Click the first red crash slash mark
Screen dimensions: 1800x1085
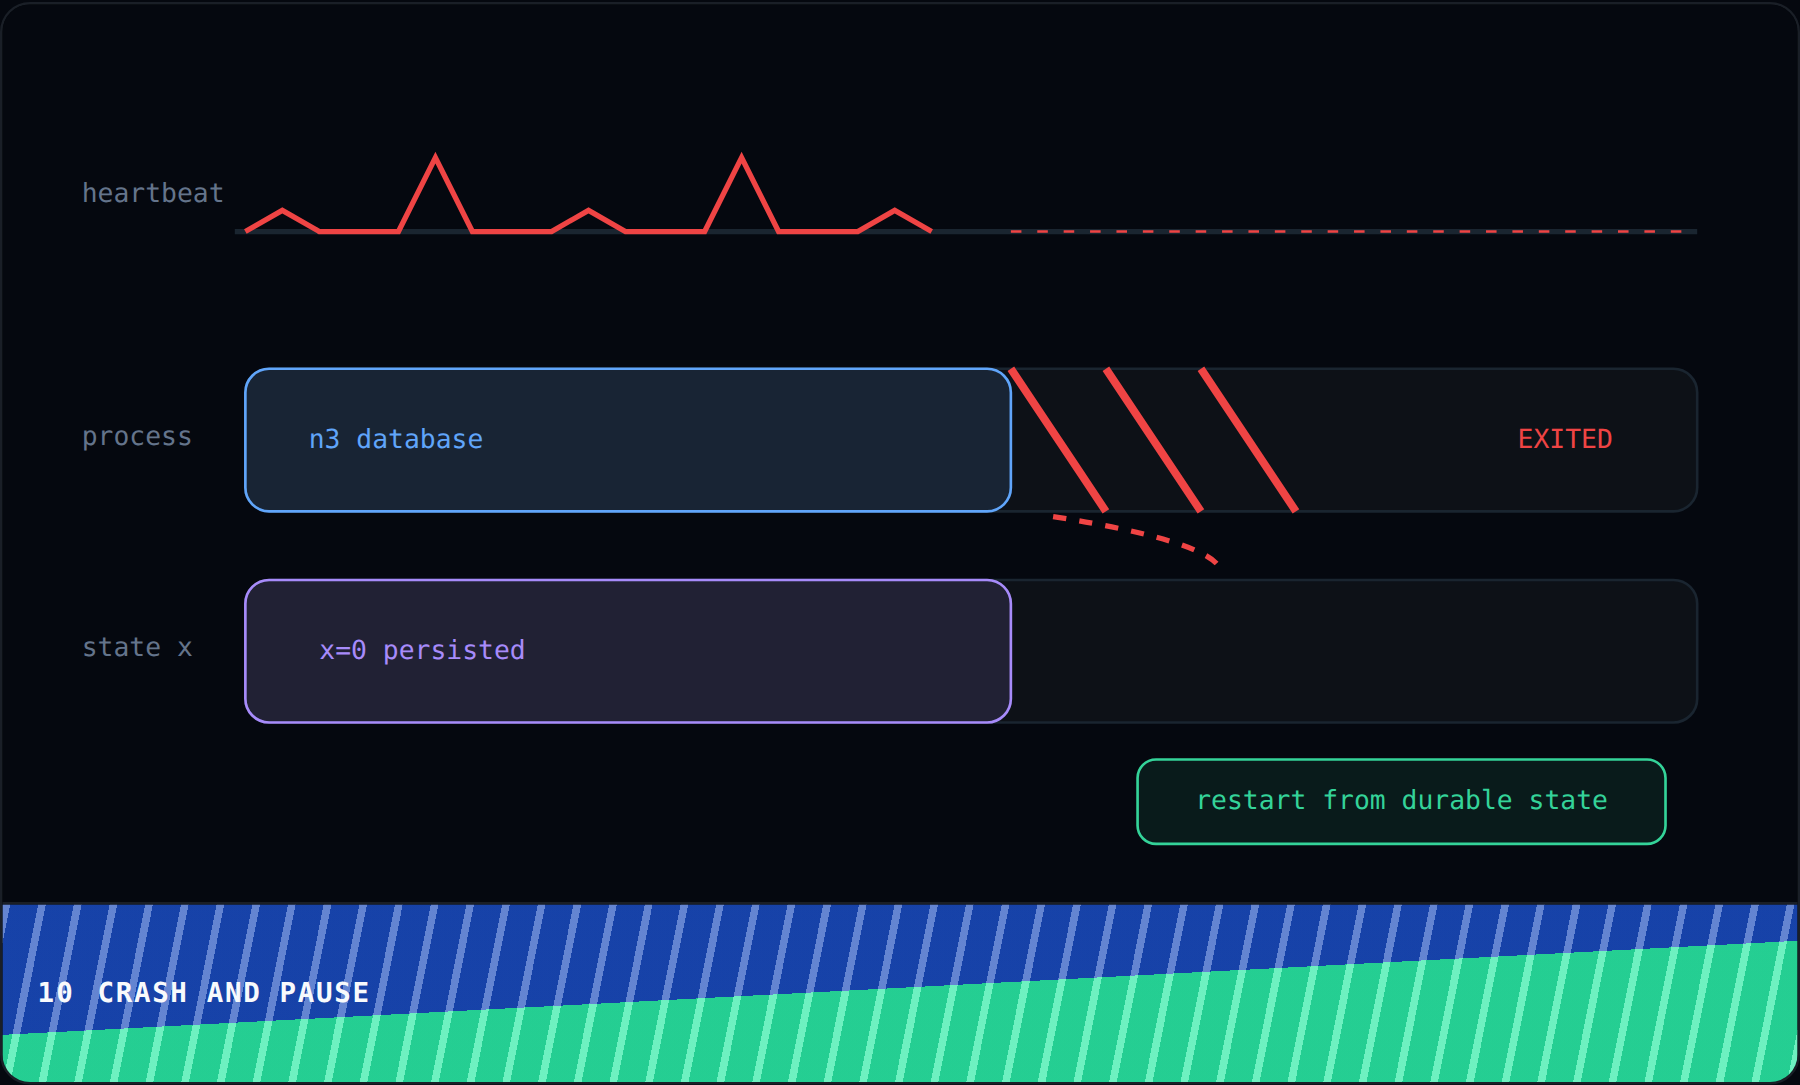pyautogui.click(x=1058, y=440)
